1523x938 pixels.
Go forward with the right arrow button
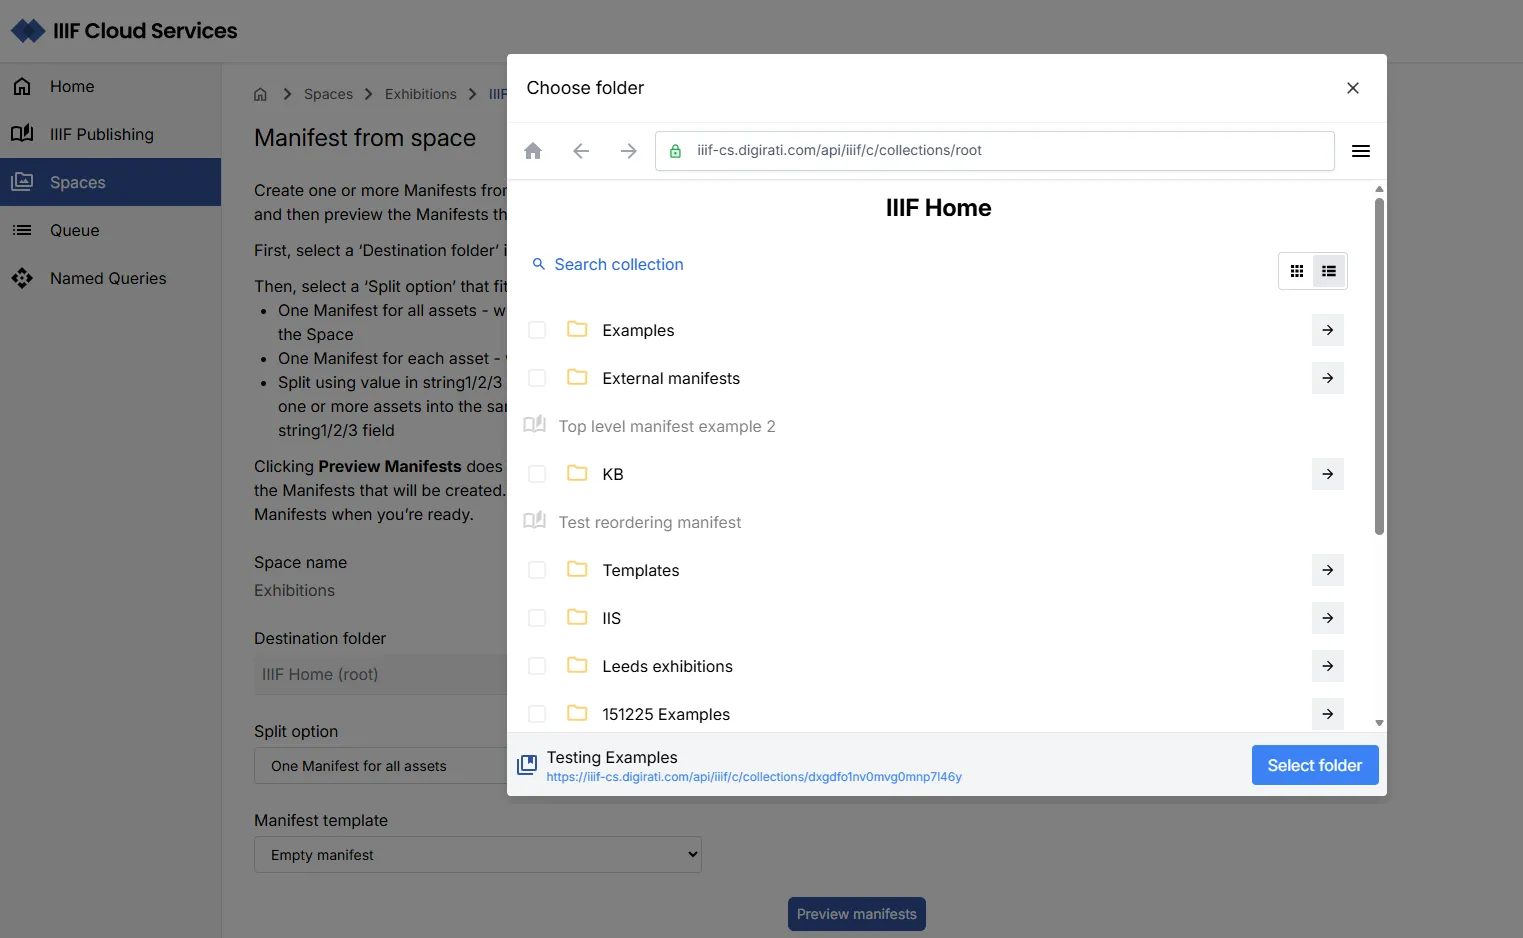tap(628, 151)
